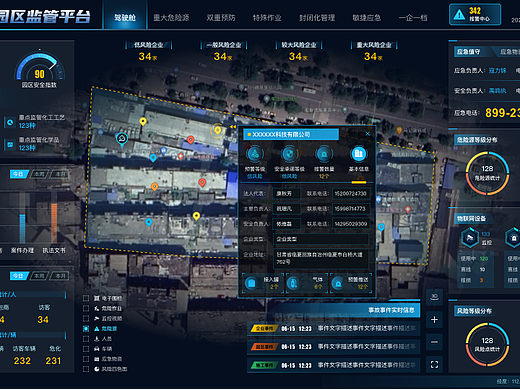
Task: Click the 报警数量 alarm icon
Action: coord(324,154)
